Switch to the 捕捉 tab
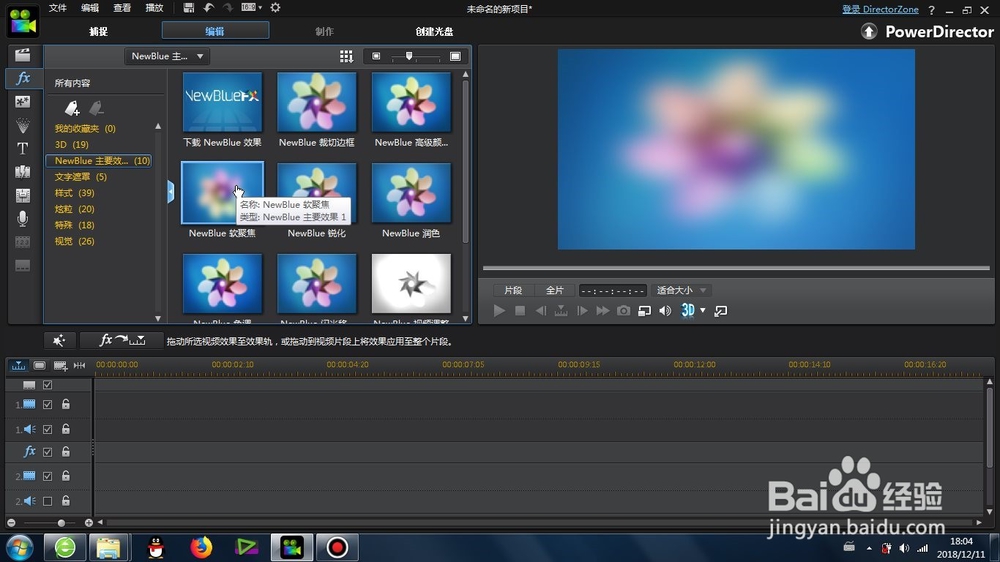1000x562 pixels. [x=98, y=31]
